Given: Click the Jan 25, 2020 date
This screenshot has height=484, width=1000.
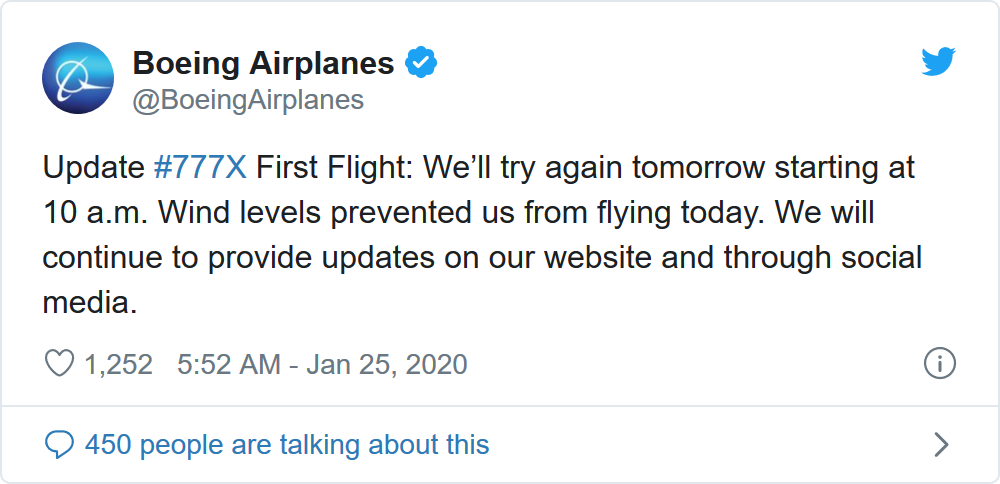Looking at the screenshot, I should point(387,364).
